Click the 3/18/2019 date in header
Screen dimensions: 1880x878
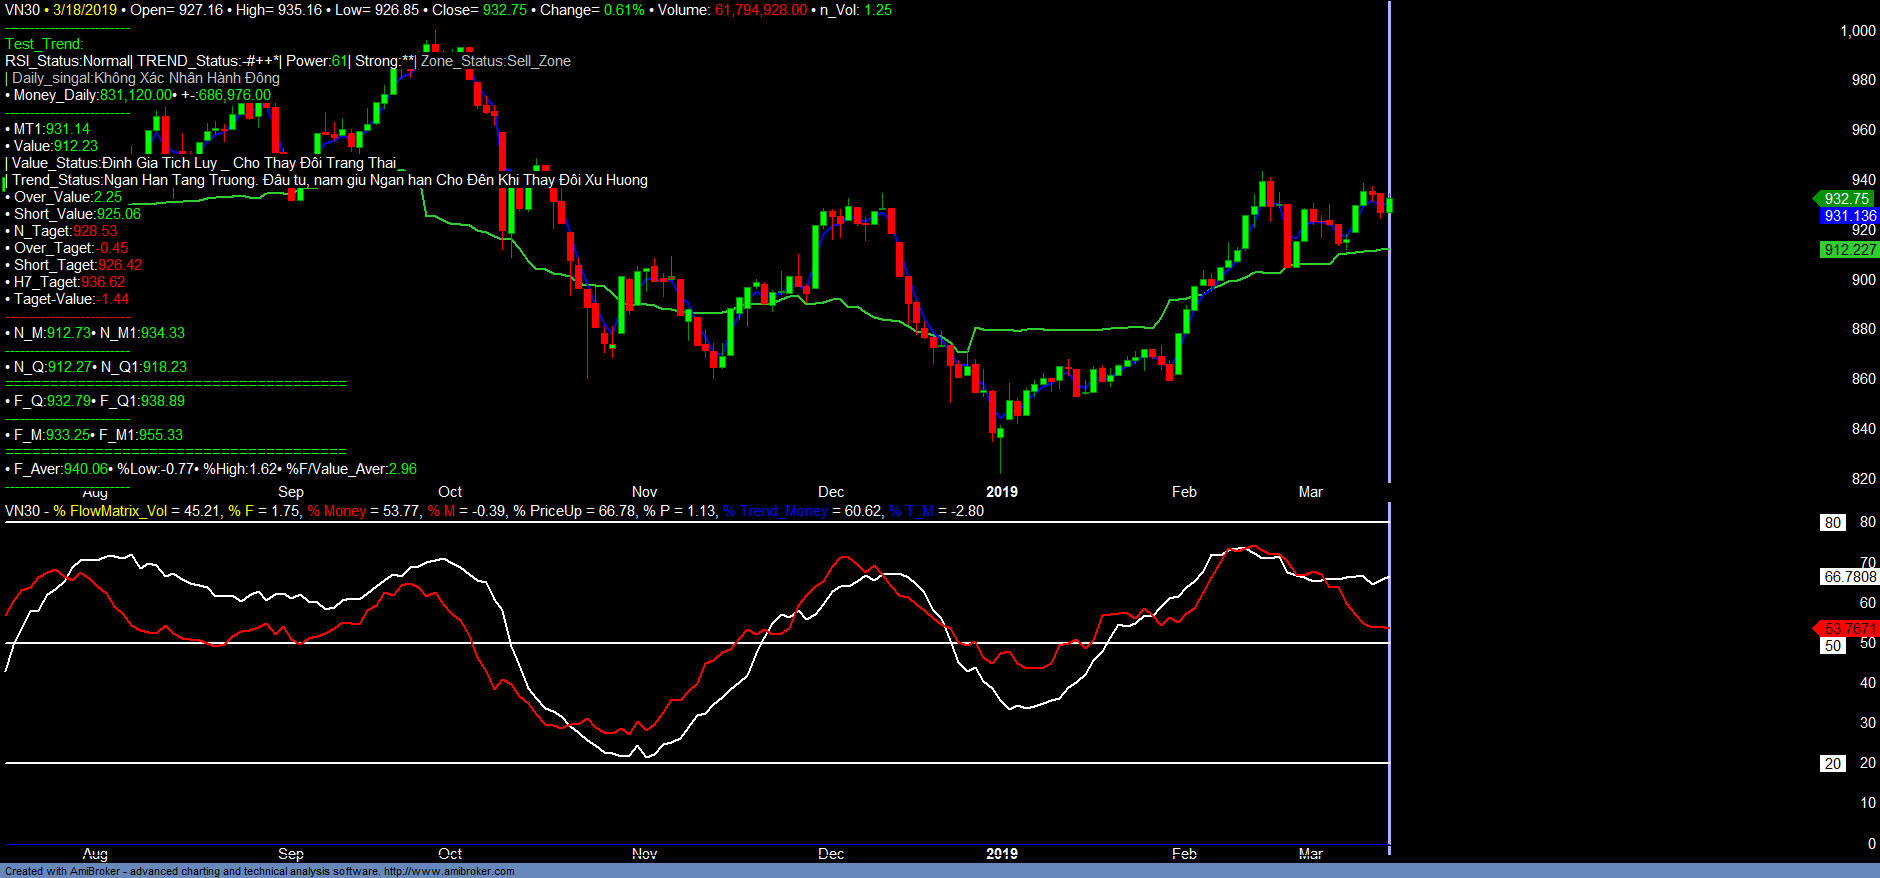tap(85, 10)
